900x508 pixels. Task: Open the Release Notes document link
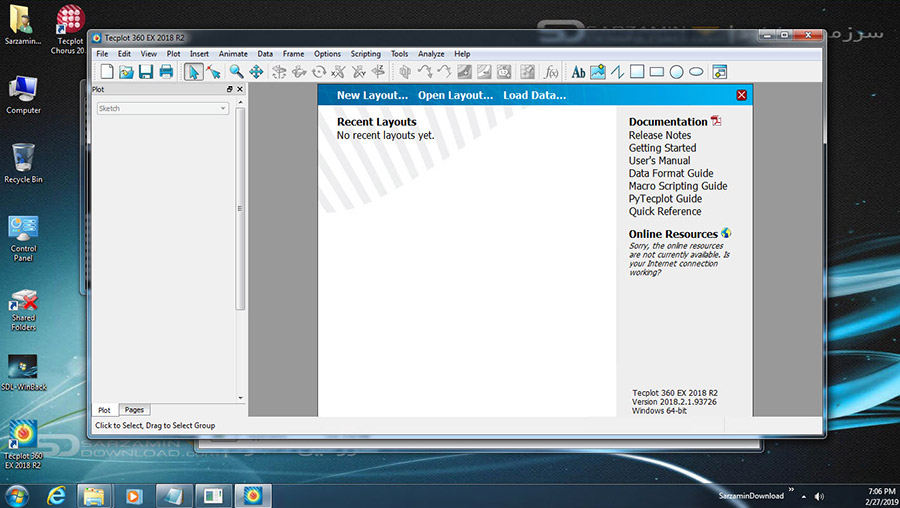tap(660, 135)
